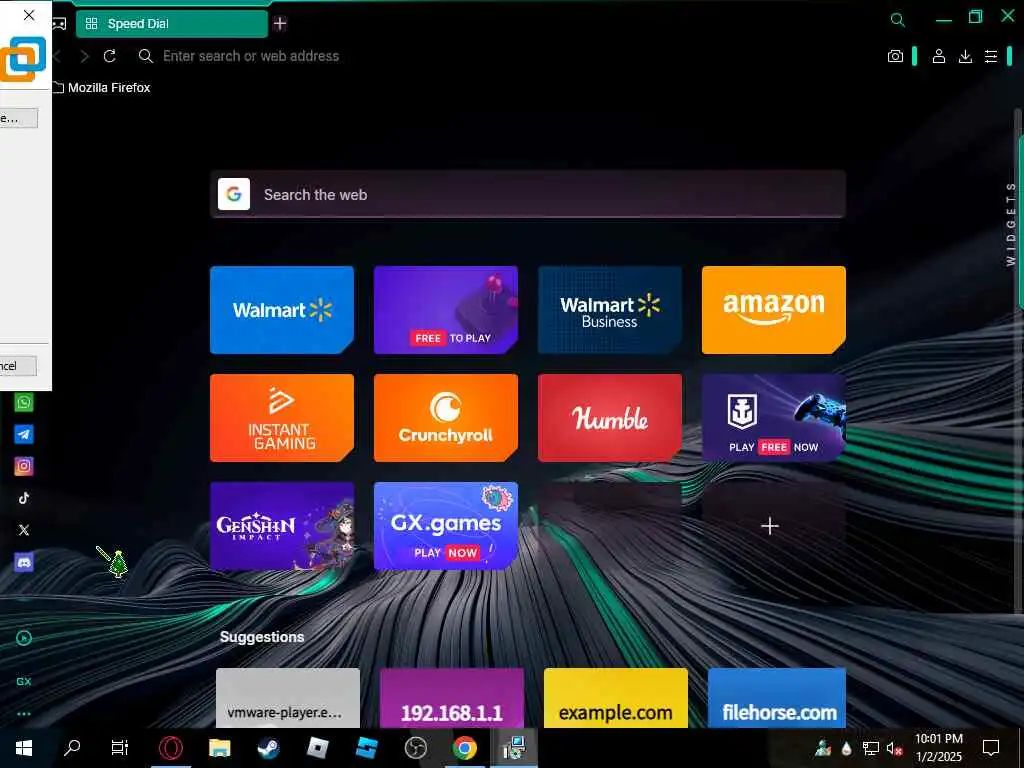Click the address bar field

point(251,56)
